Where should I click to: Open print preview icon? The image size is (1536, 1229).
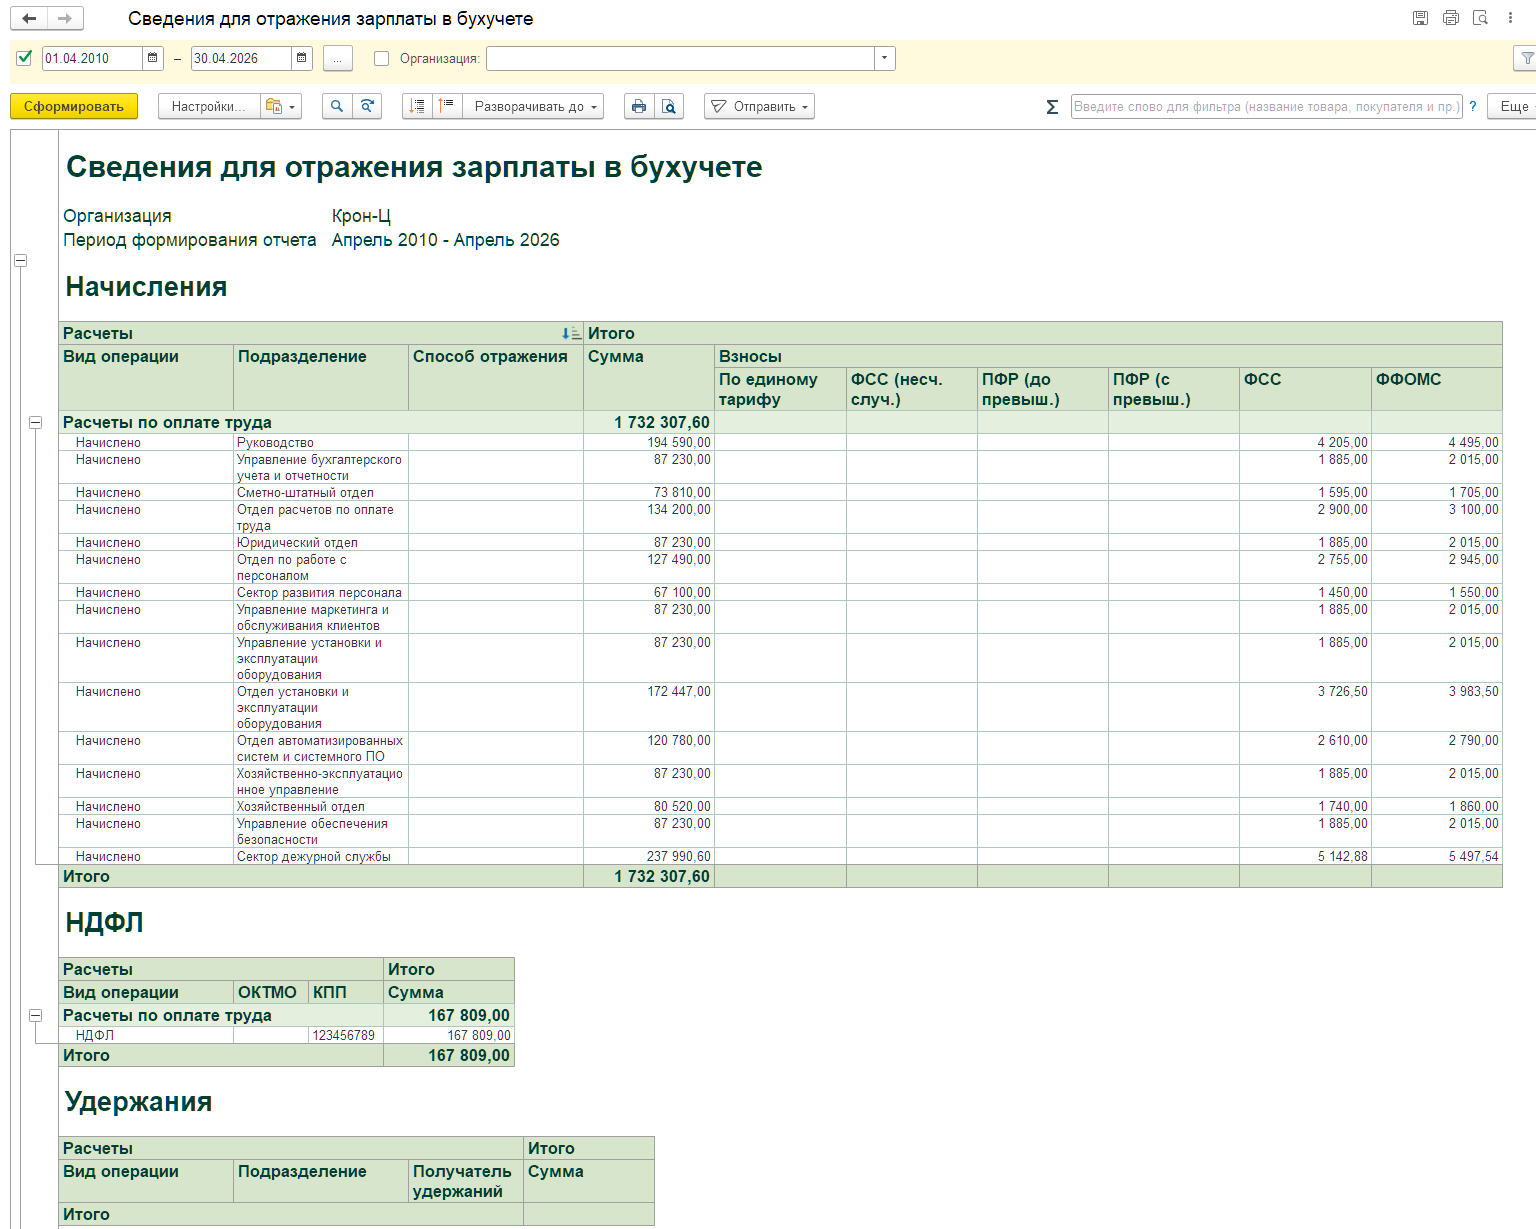point(669,106)
